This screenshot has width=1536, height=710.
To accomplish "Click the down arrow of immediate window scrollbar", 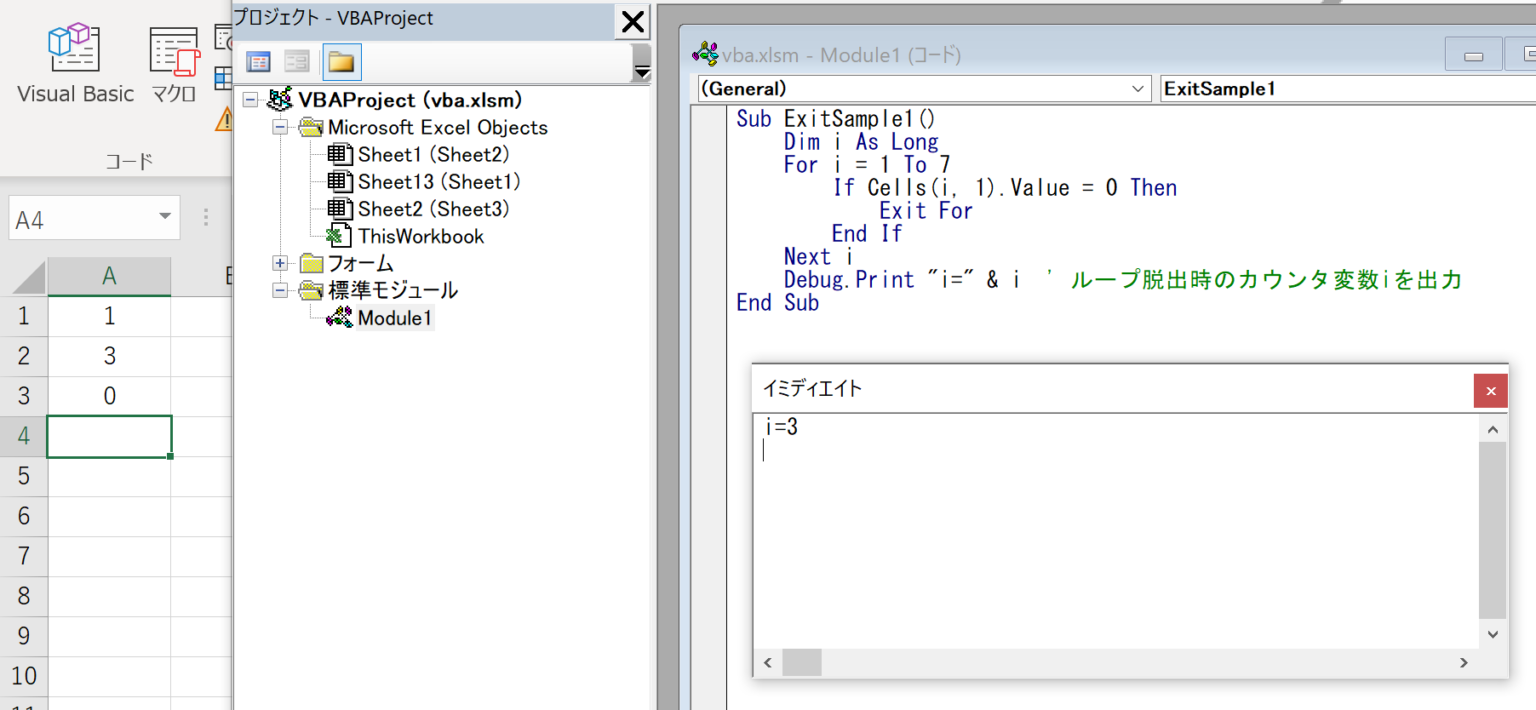I will click(1492, 634).
